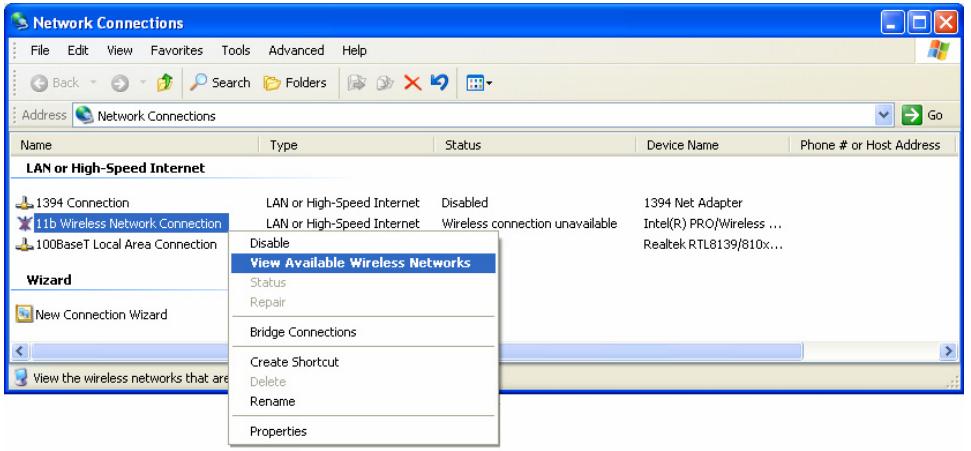Click Network Connections title bar icon
Image resolution: width=971 pixels, height=451 pixels.
point(20,22)
